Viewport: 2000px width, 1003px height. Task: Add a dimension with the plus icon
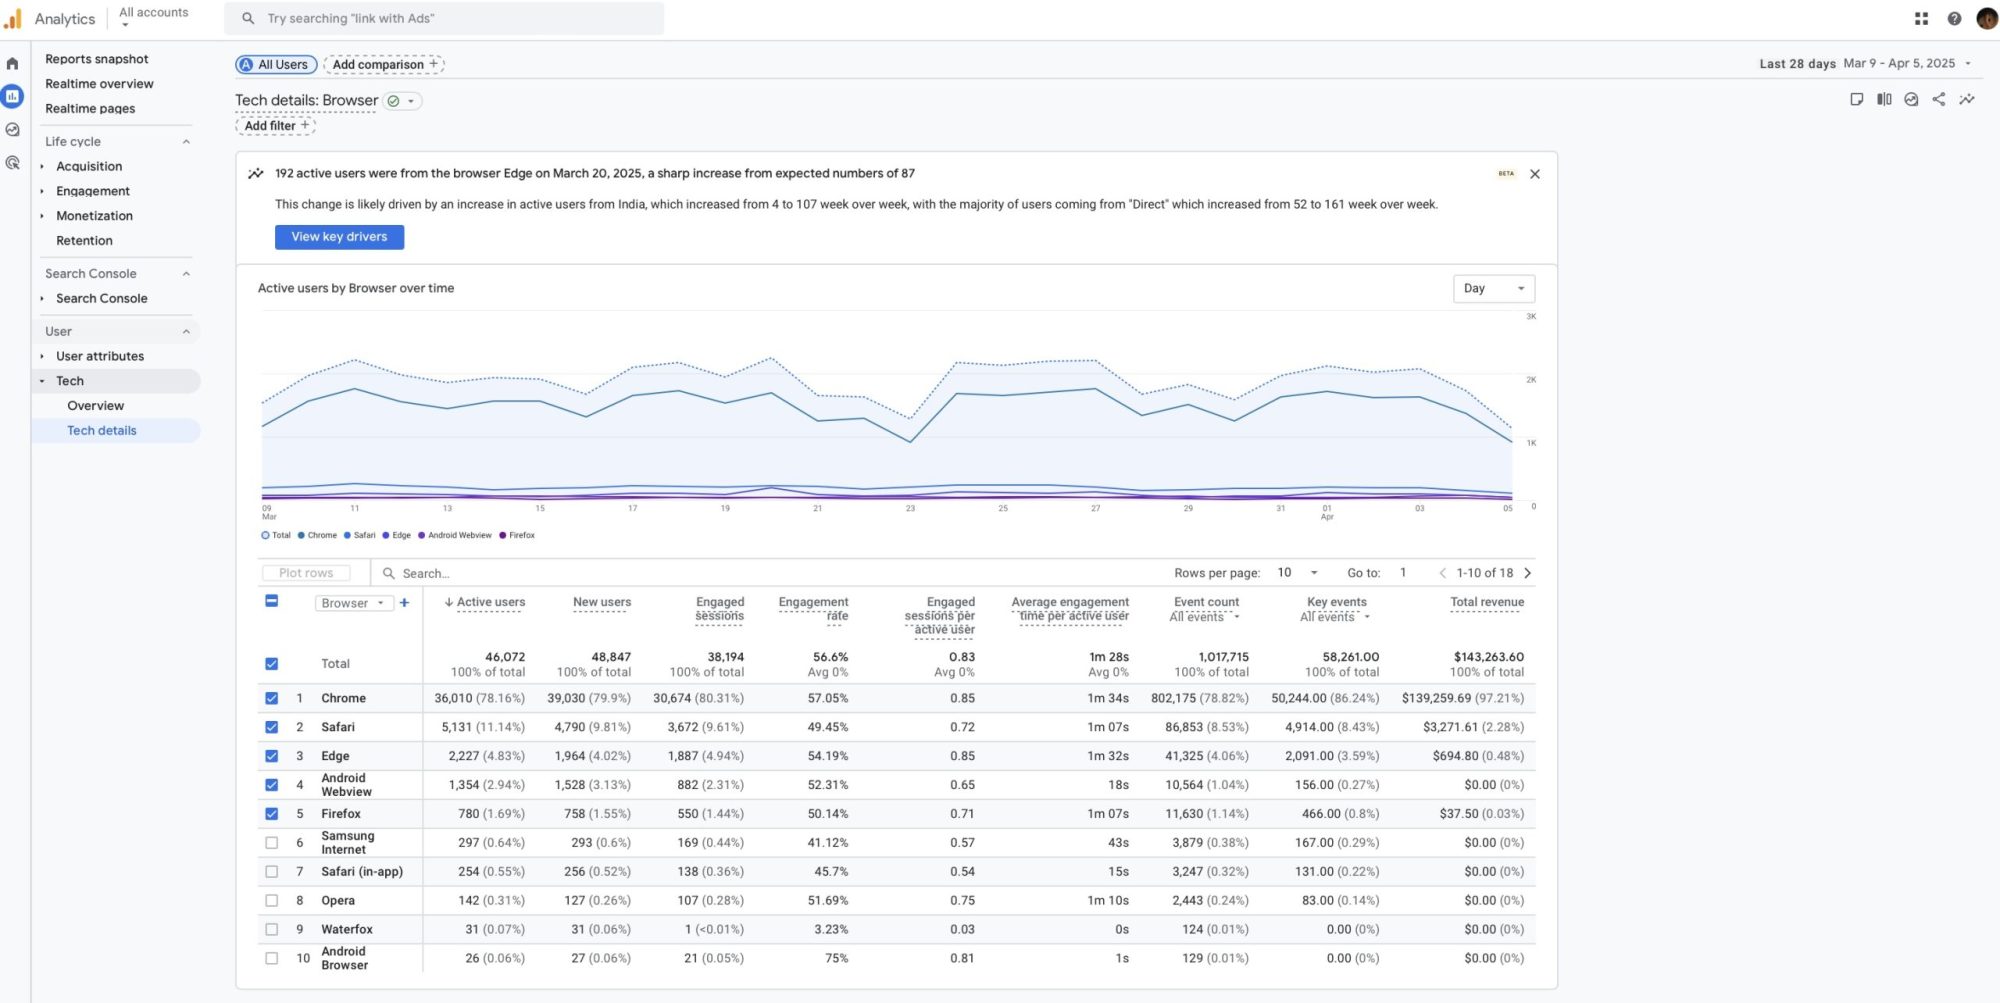[x=404, y=603]
